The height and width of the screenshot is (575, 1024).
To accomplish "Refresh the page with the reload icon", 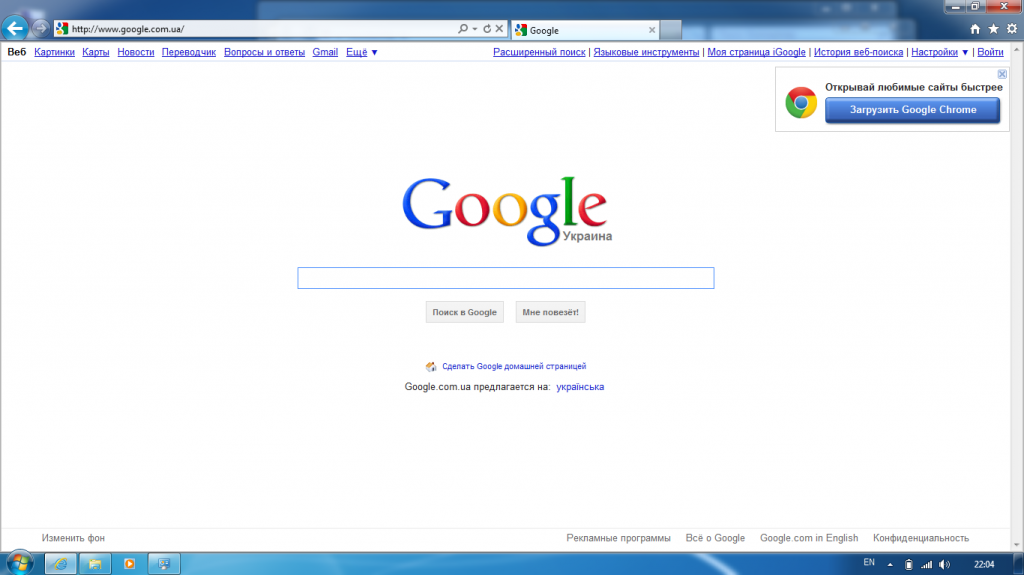I will pyautogui.click(x=487, y=29).
